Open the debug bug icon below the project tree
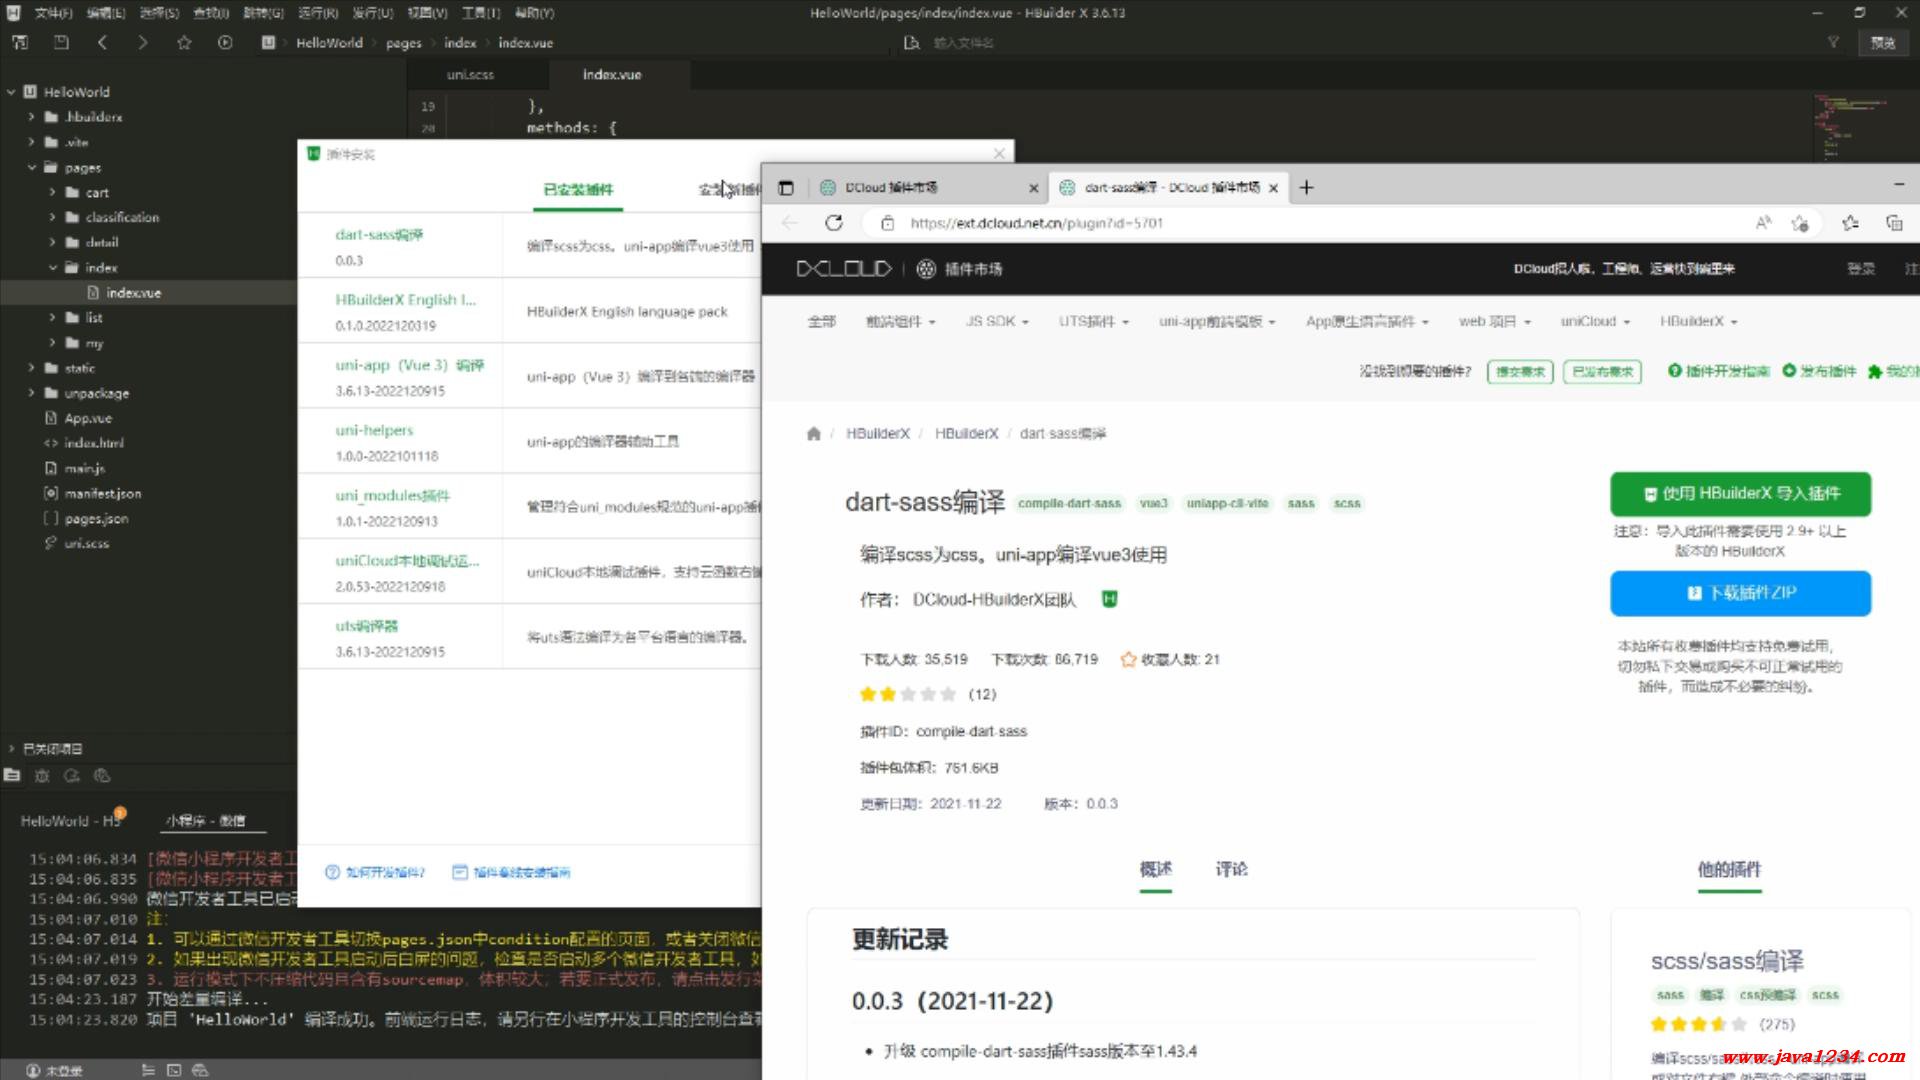The width and height of the screenshot is (1920, 1080). pos(42,775)
